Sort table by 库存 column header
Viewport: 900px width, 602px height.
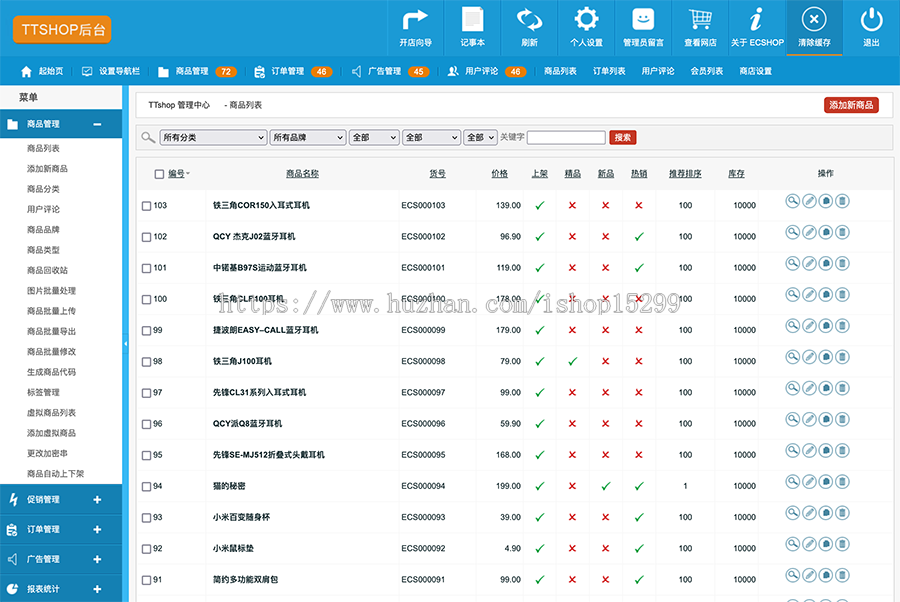click(x=736, y=173)
